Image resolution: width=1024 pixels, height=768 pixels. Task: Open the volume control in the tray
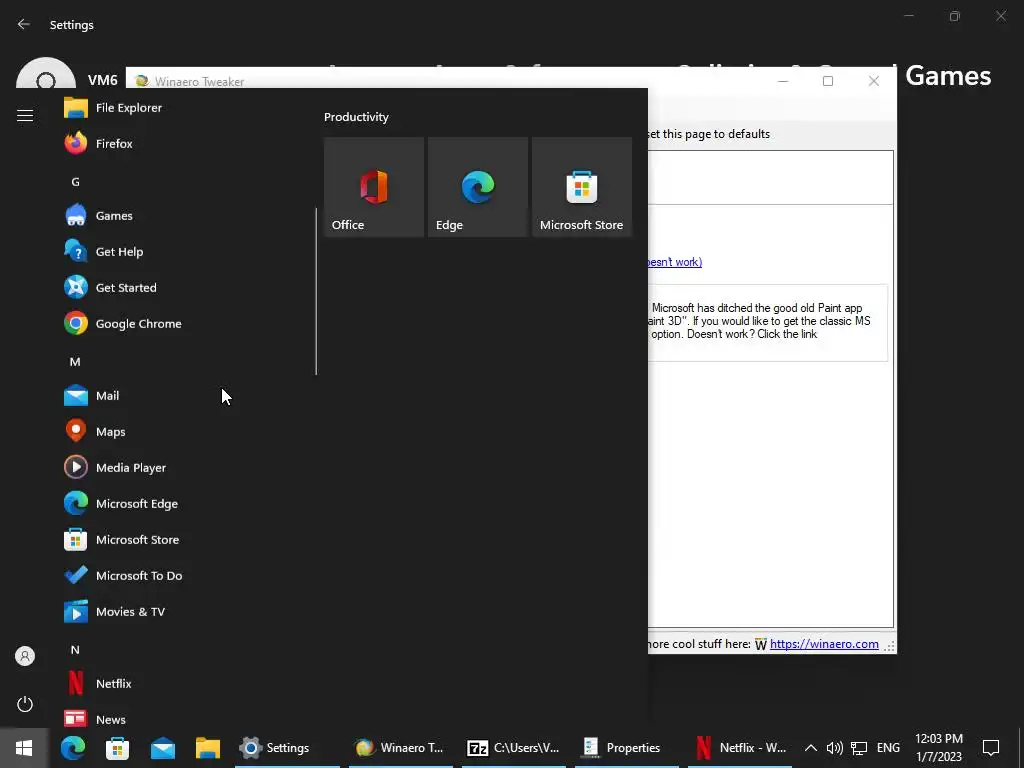834,748
